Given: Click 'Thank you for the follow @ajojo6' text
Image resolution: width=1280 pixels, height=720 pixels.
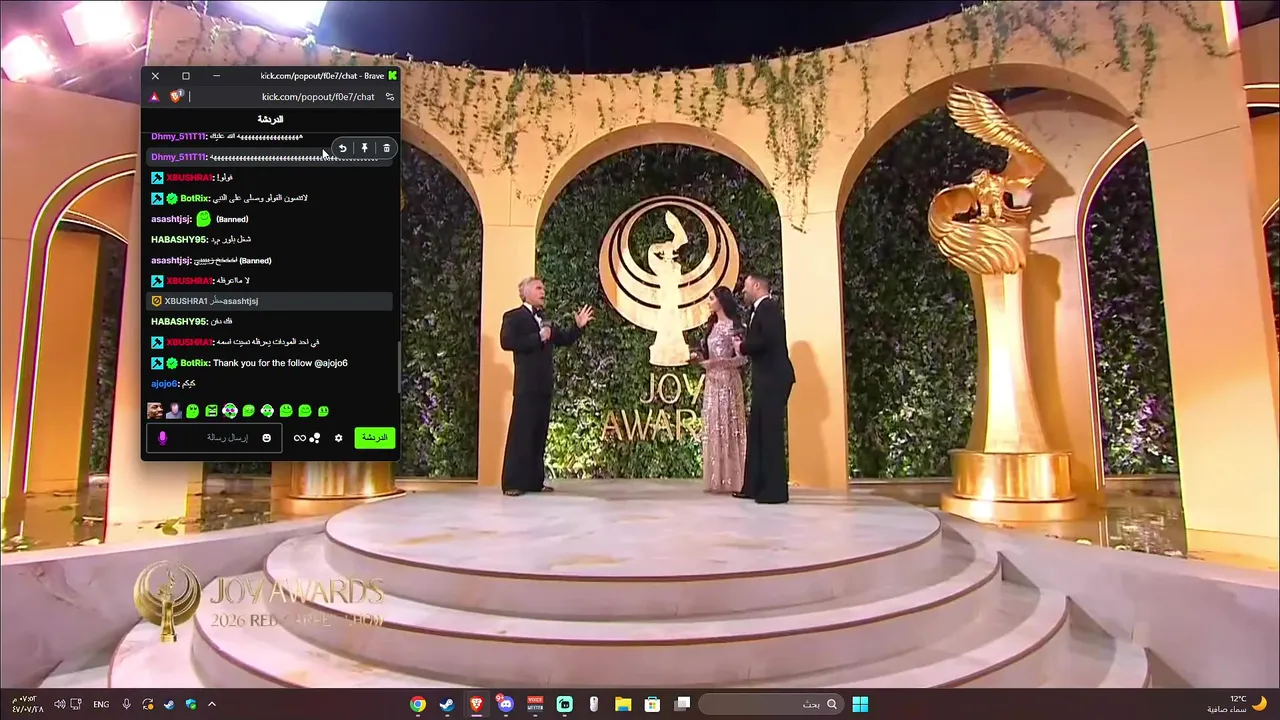Looking at the screenshot, I should (x=280, y=363).
